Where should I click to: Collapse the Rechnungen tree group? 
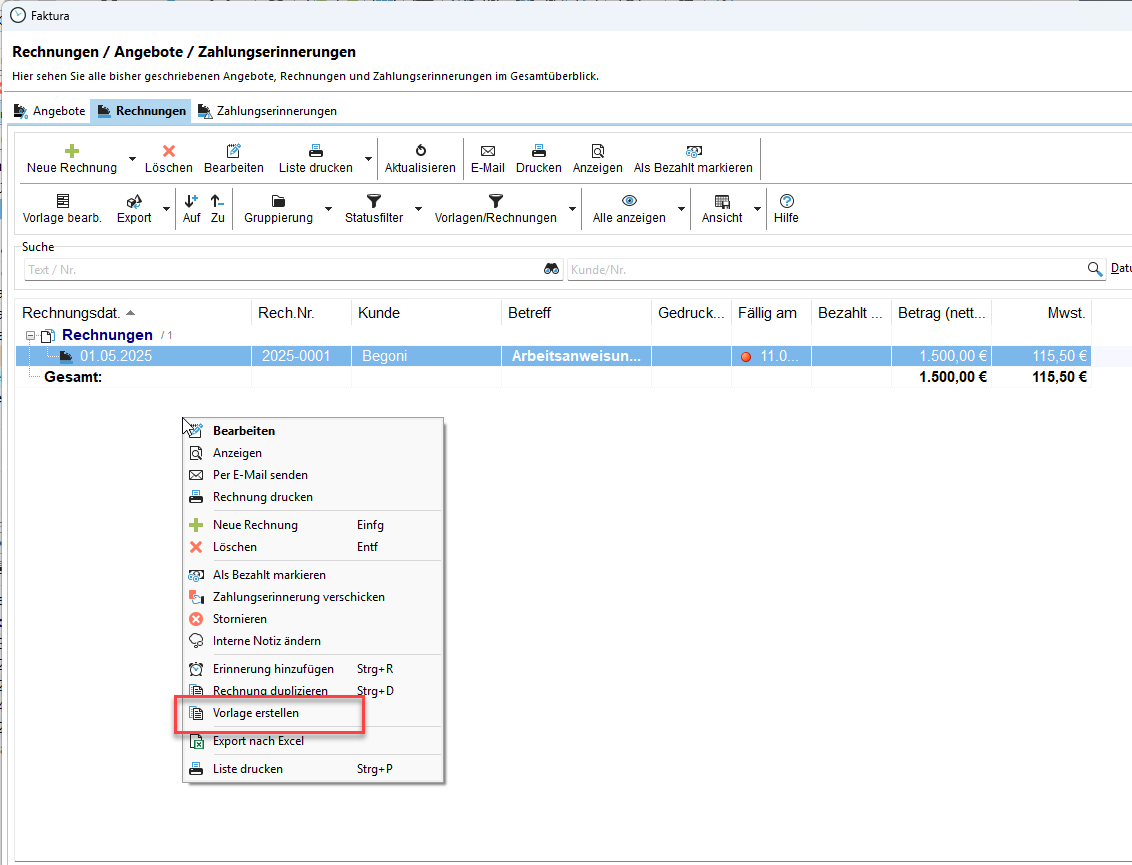30,336
